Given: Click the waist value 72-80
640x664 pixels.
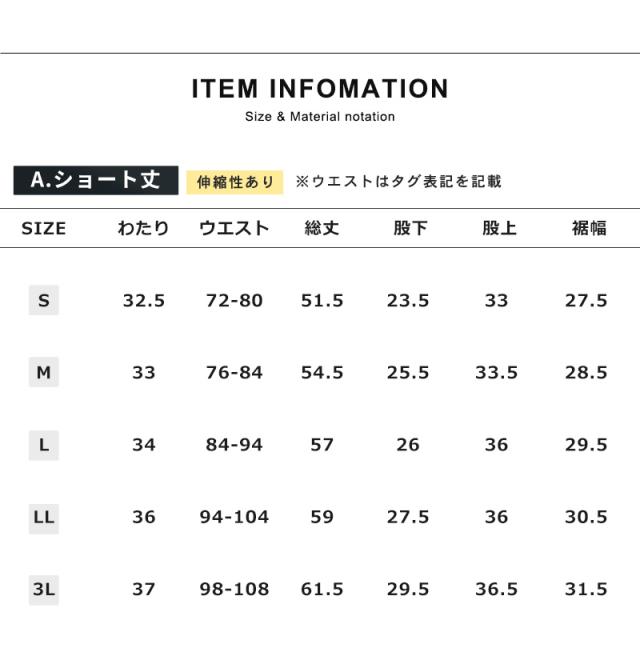Looking at the screenshot, I should point(234,300).
